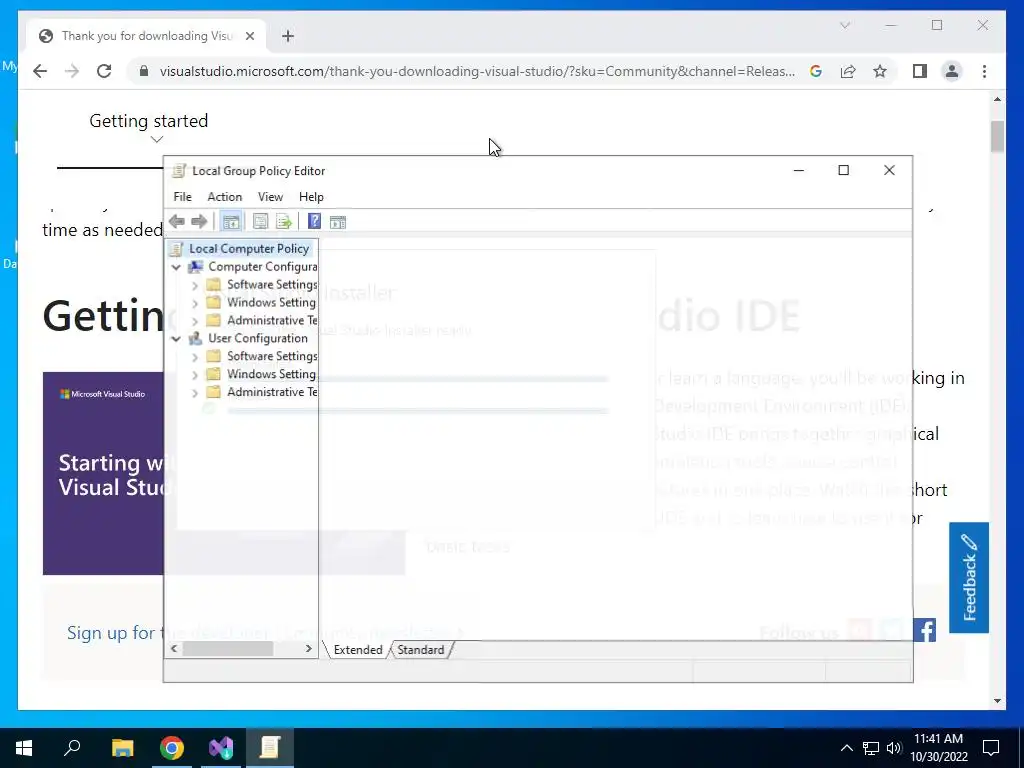Click 'Sign up for' newsletter link
Image resolution: width=1024 pixels, height=768 pixels.
point(111,632)
